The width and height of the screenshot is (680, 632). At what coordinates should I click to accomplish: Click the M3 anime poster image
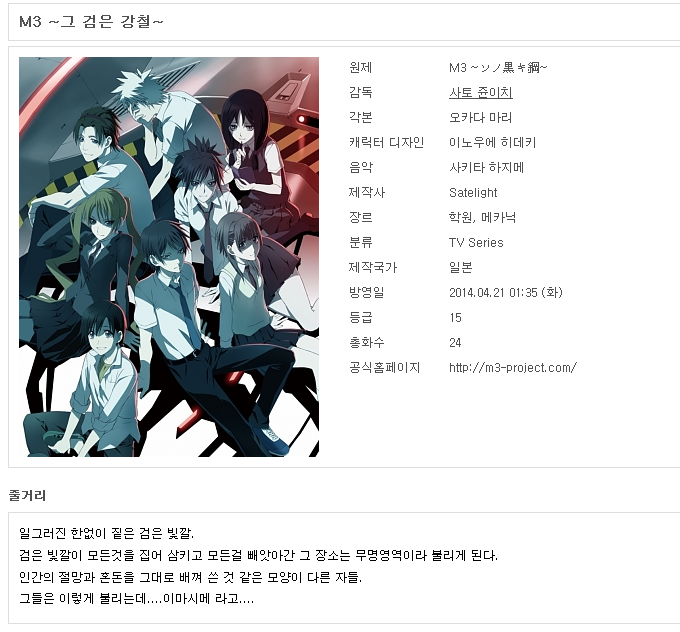[169, 256]
